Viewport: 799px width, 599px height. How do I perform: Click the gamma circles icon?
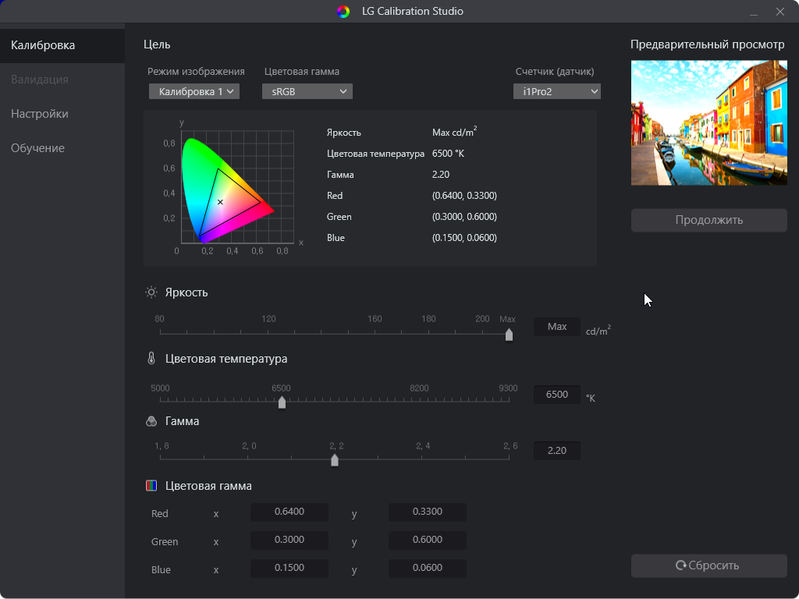point(151,421)
